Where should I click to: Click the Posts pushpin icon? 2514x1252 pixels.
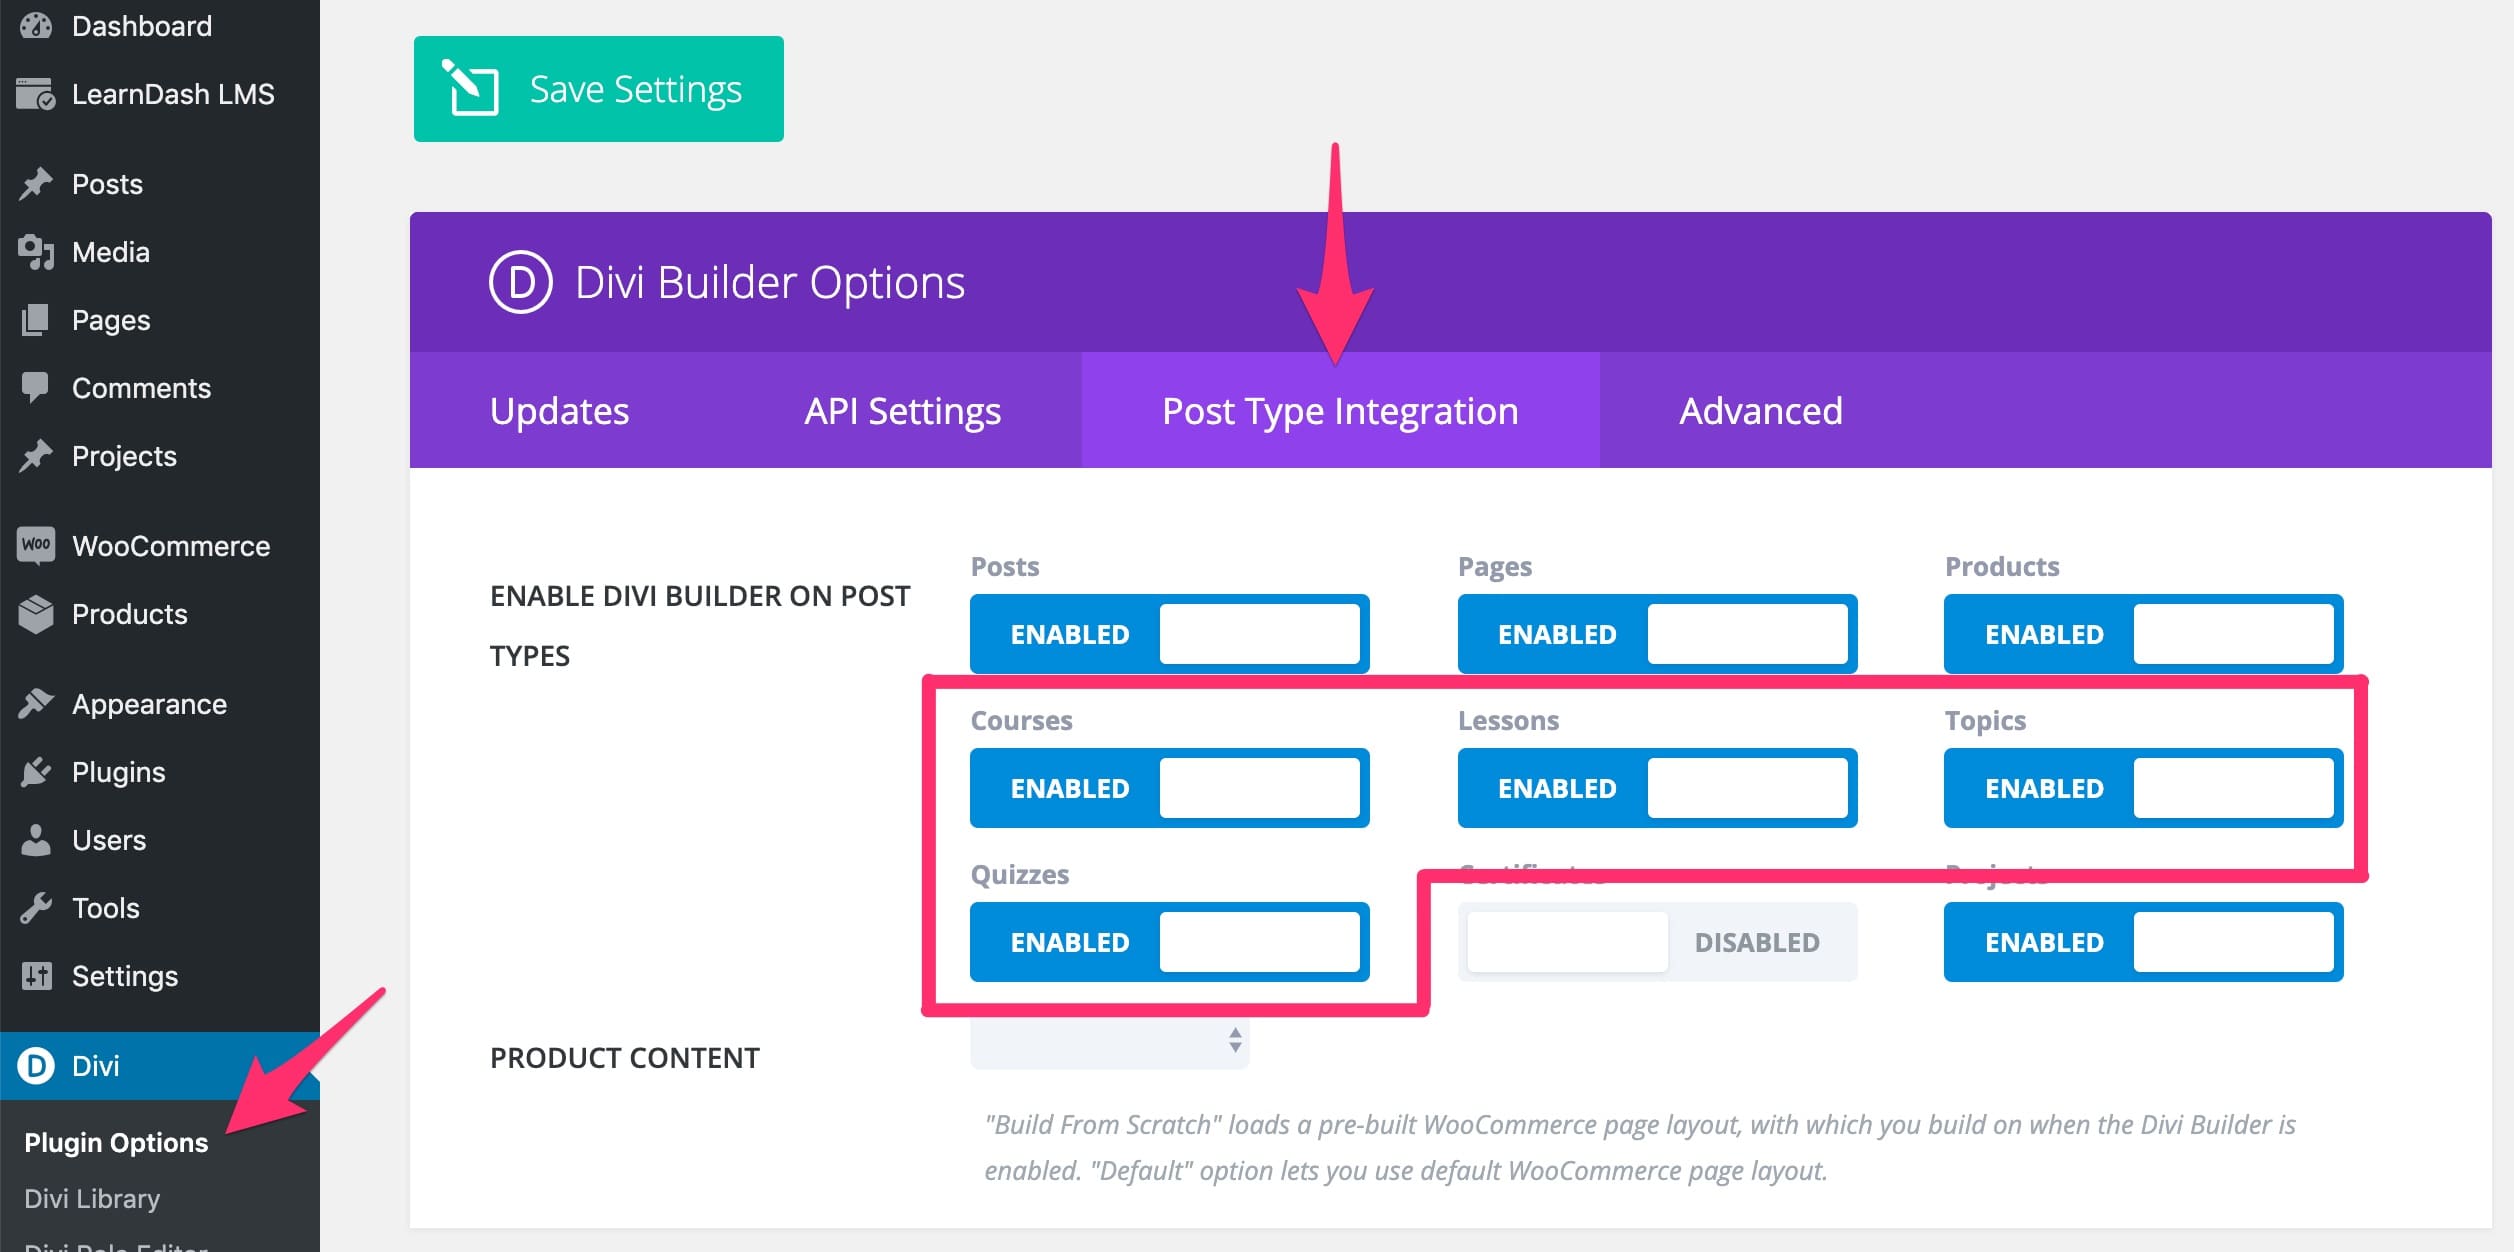pos(36,184)
